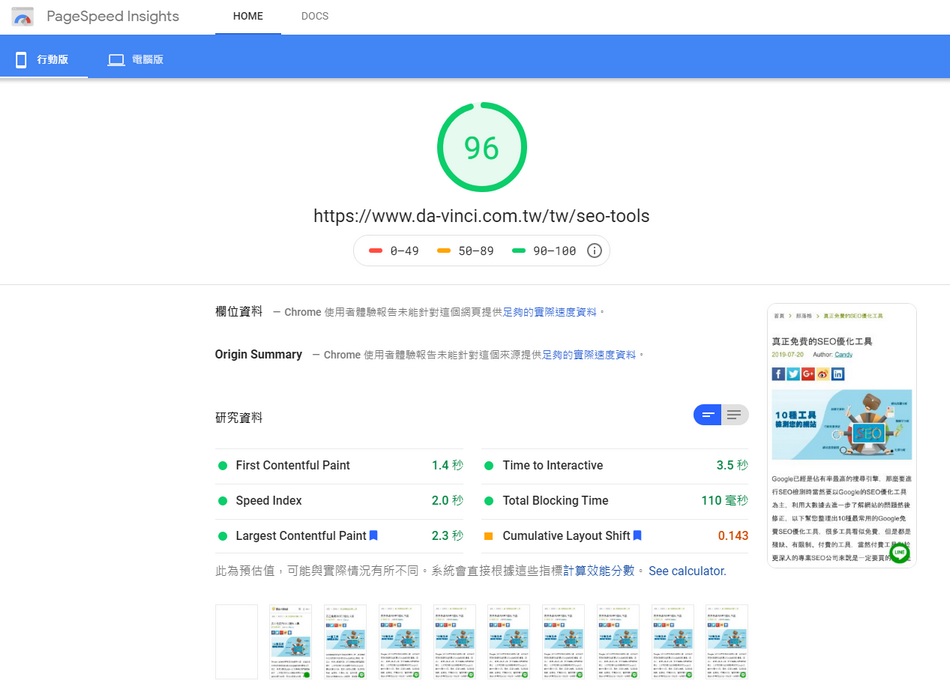950x690 pixels.
Task: Click the green 90-100 legend marker
Action: coord(519,251)
